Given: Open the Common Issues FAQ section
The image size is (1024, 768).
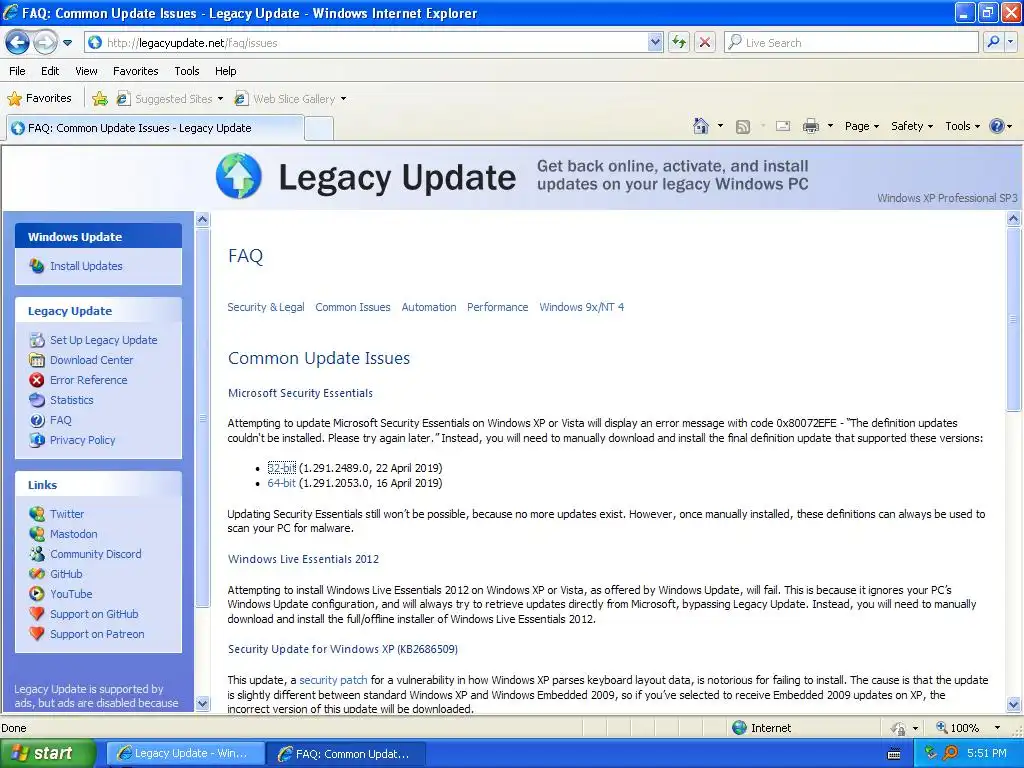Looking at the screenshot, I should (353, 307).
